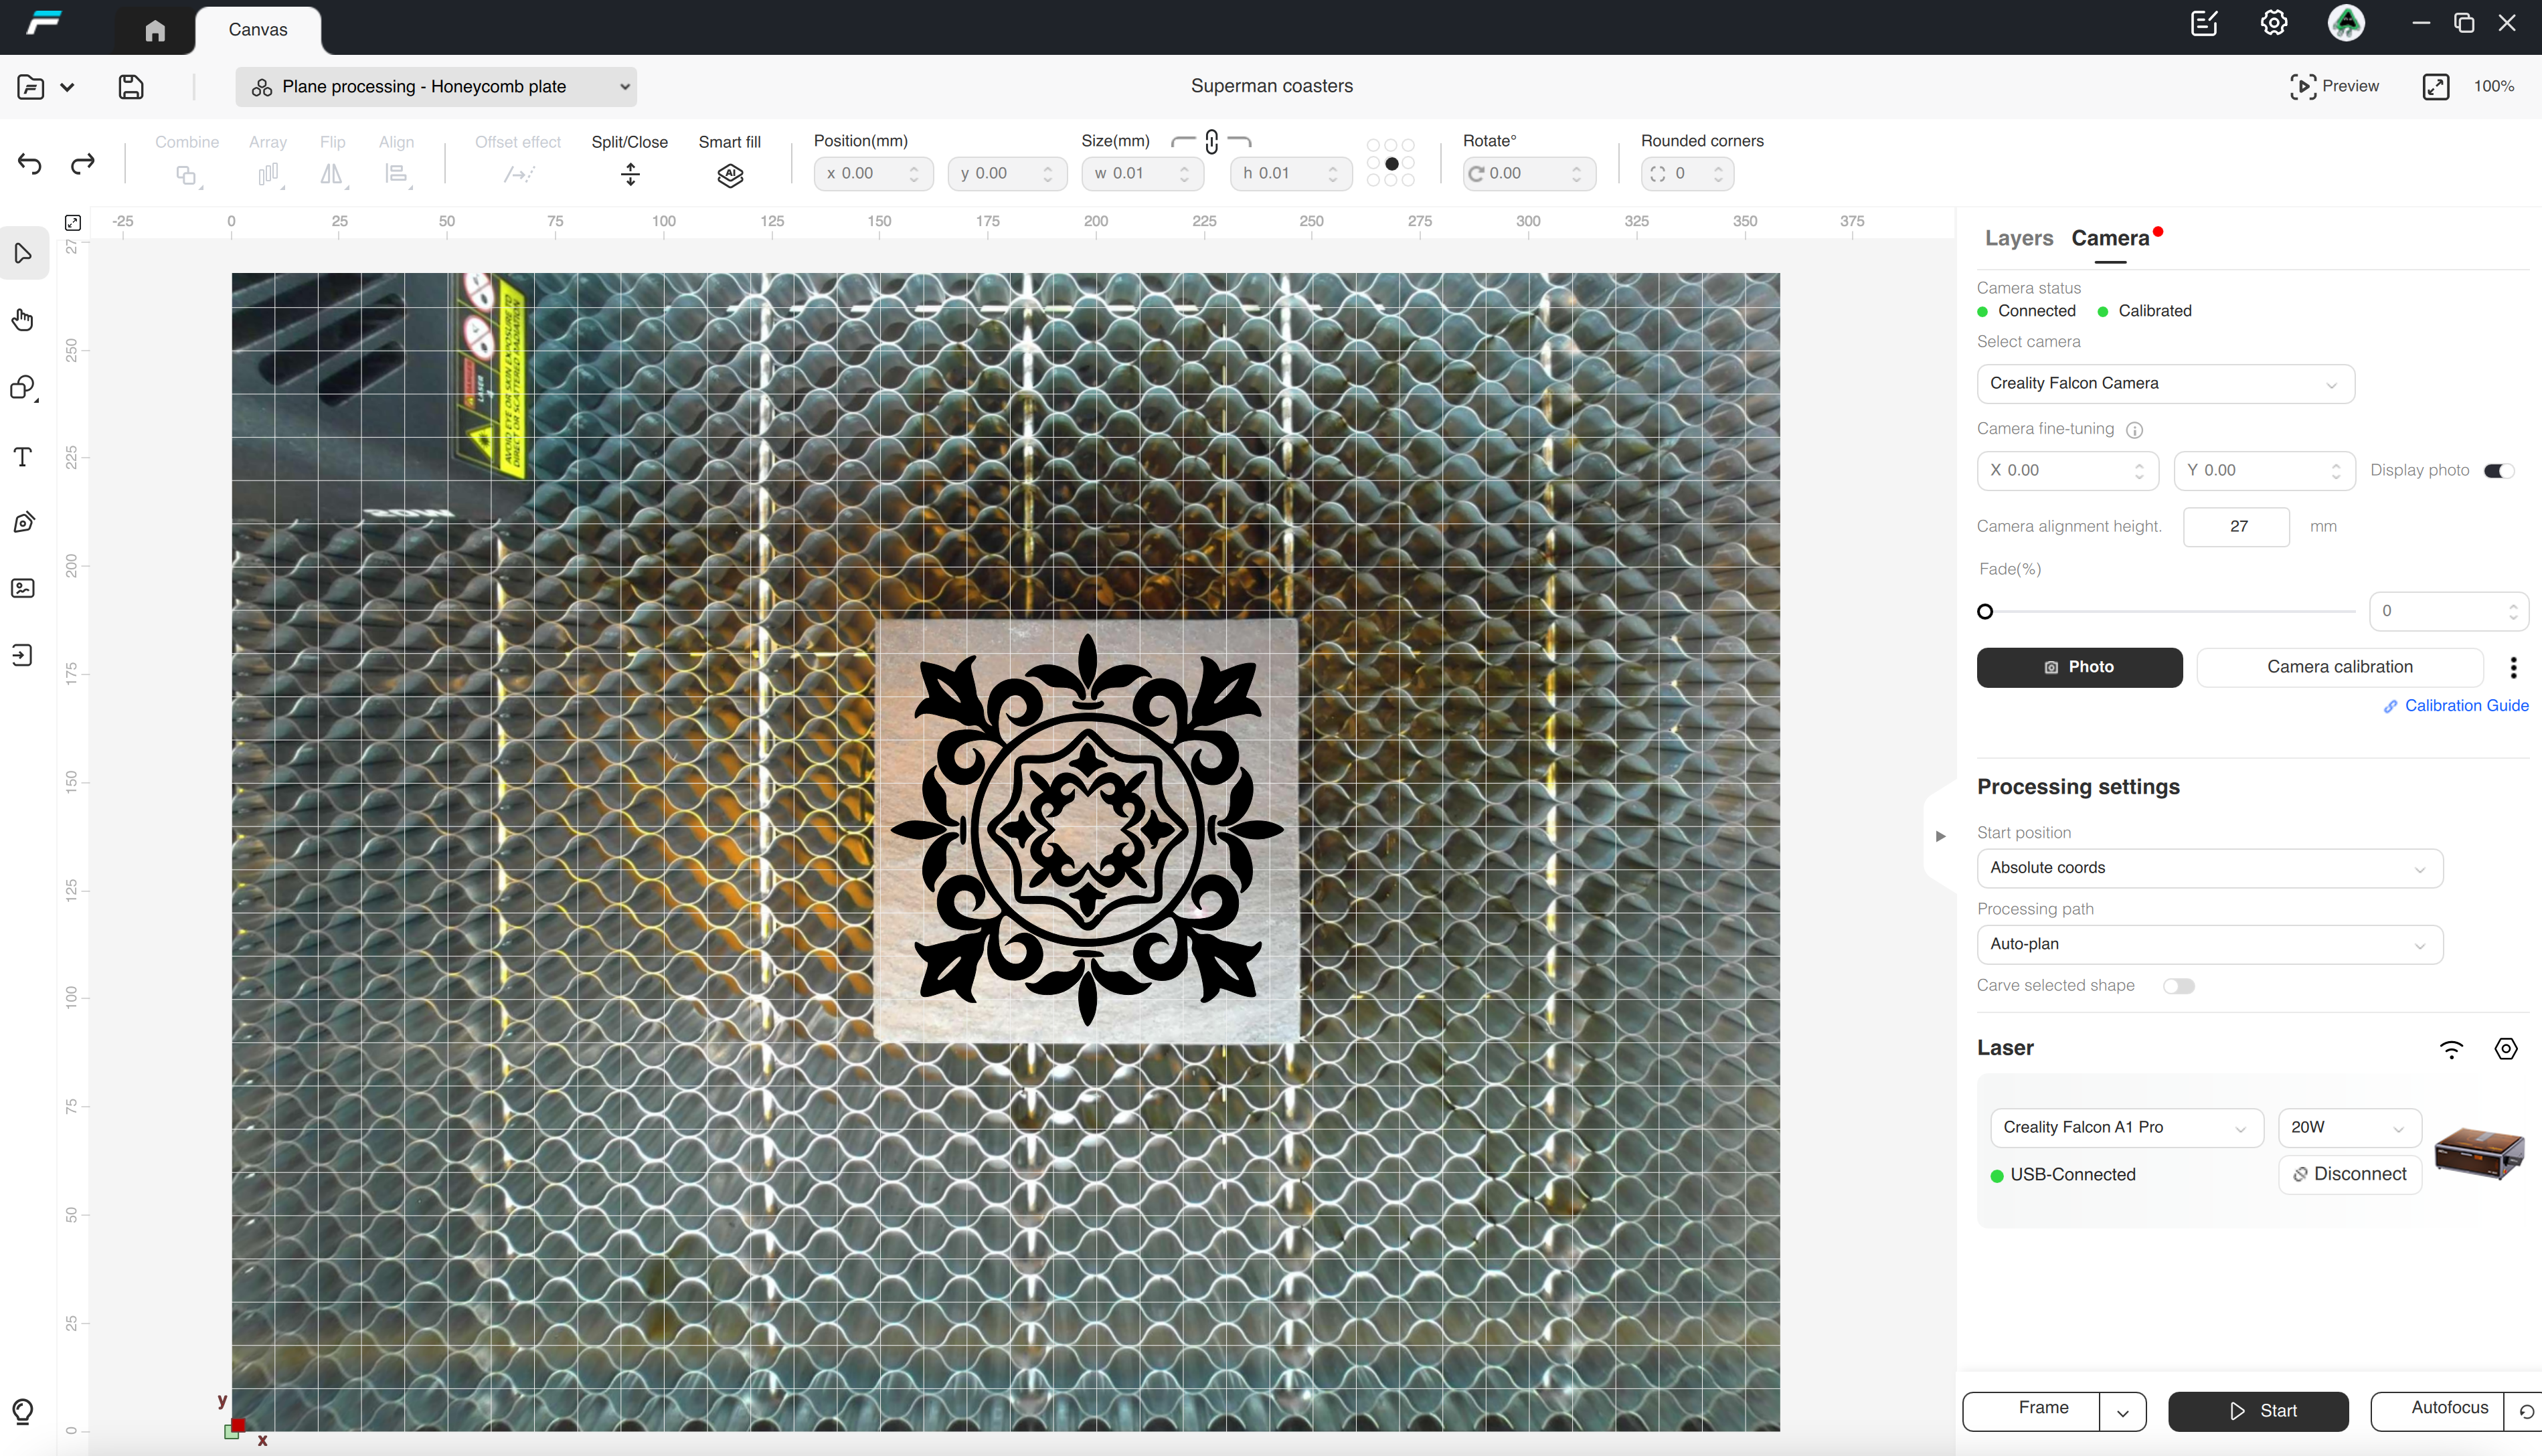Click the image insert tool icon
The height and width of the screenshot is (1456, 2542).
point(23,588)
